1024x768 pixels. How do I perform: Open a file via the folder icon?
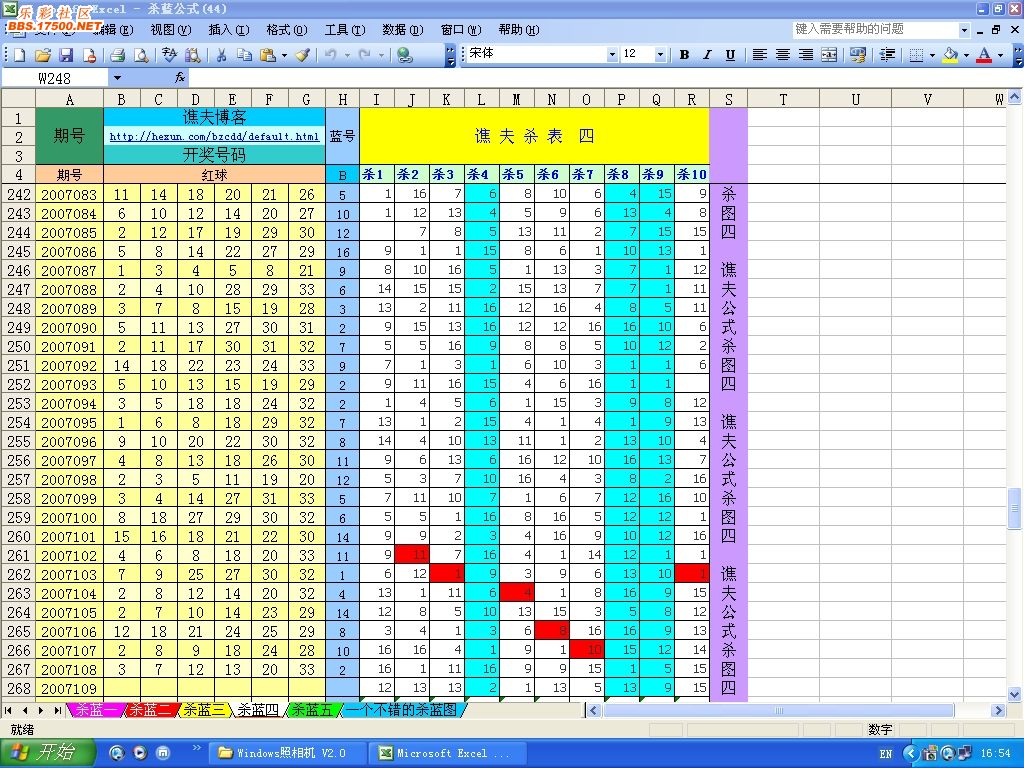tap(42, 56)
